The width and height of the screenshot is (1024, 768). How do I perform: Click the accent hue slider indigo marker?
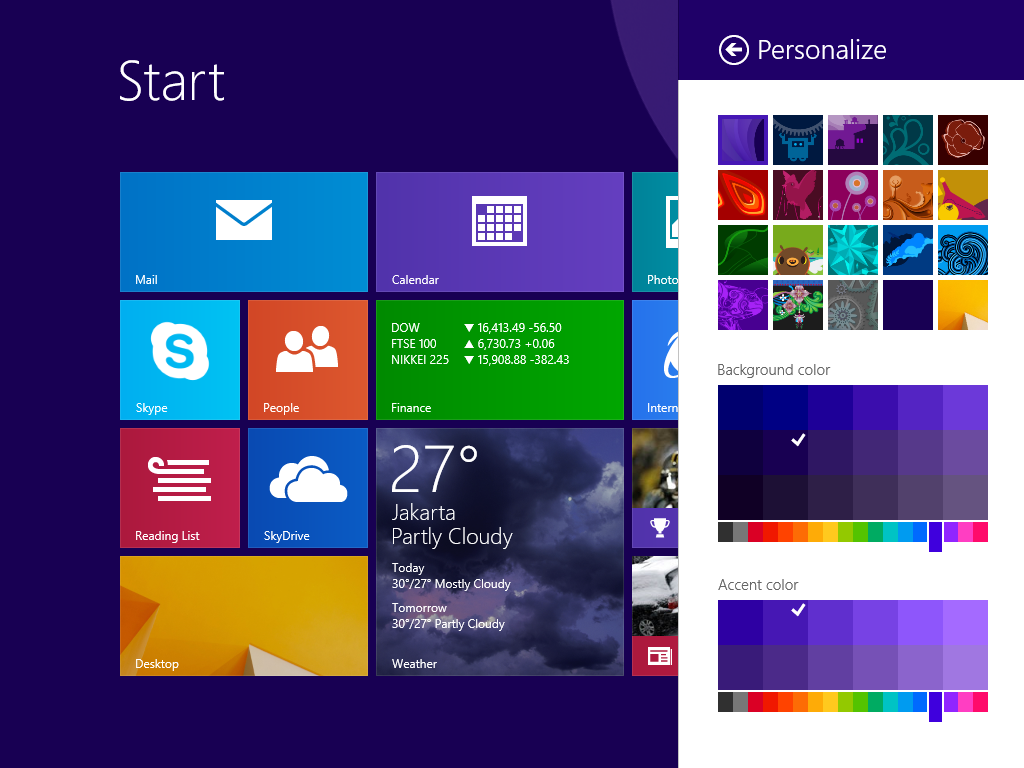[x=935, y=707]
